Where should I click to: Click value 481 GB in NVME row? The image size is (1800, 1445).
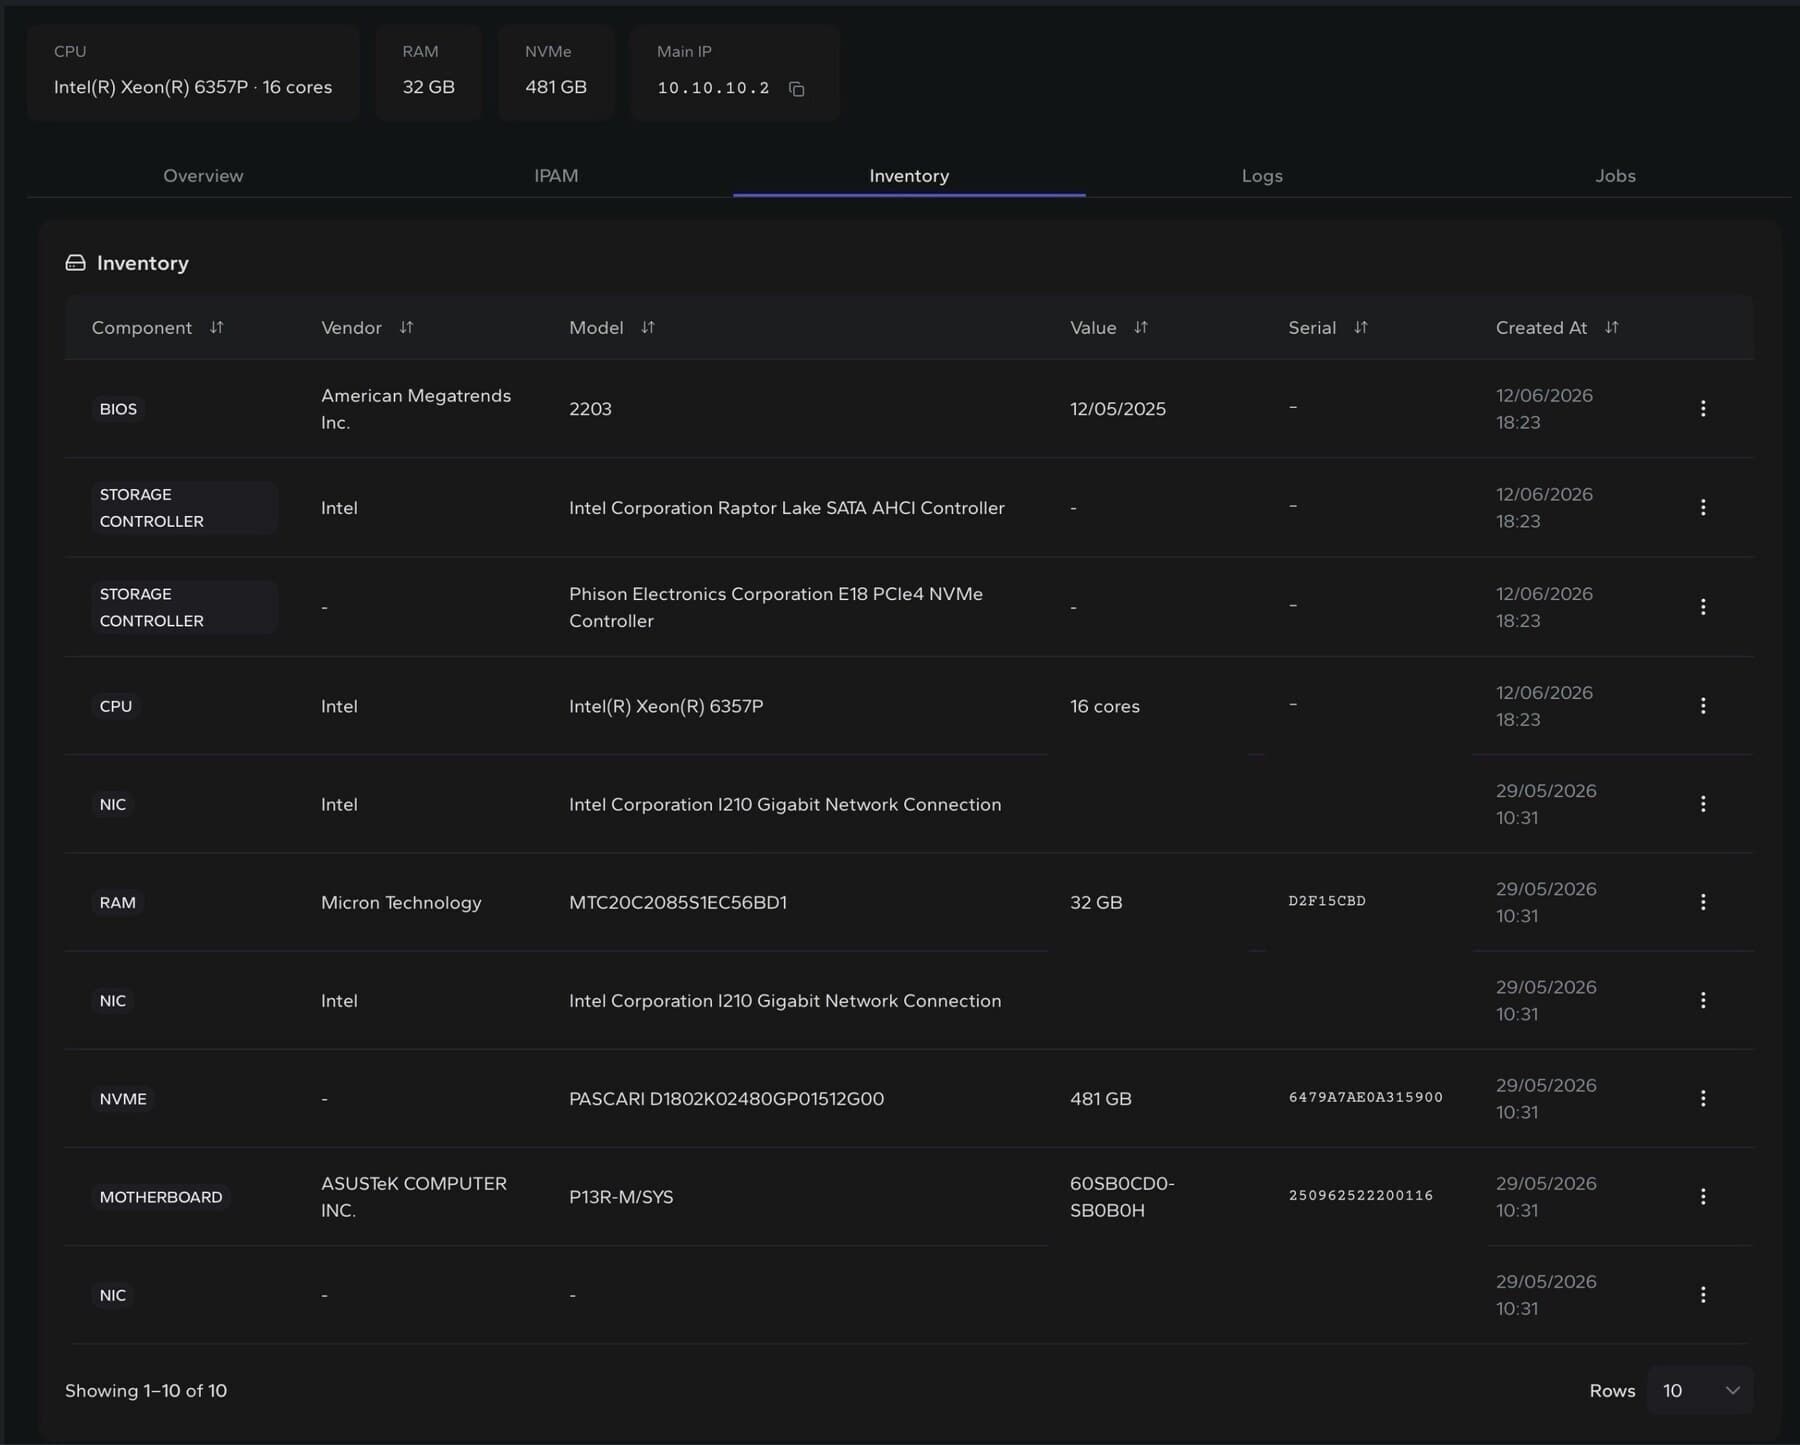pyautogui.click(x=1101, y=1098)
